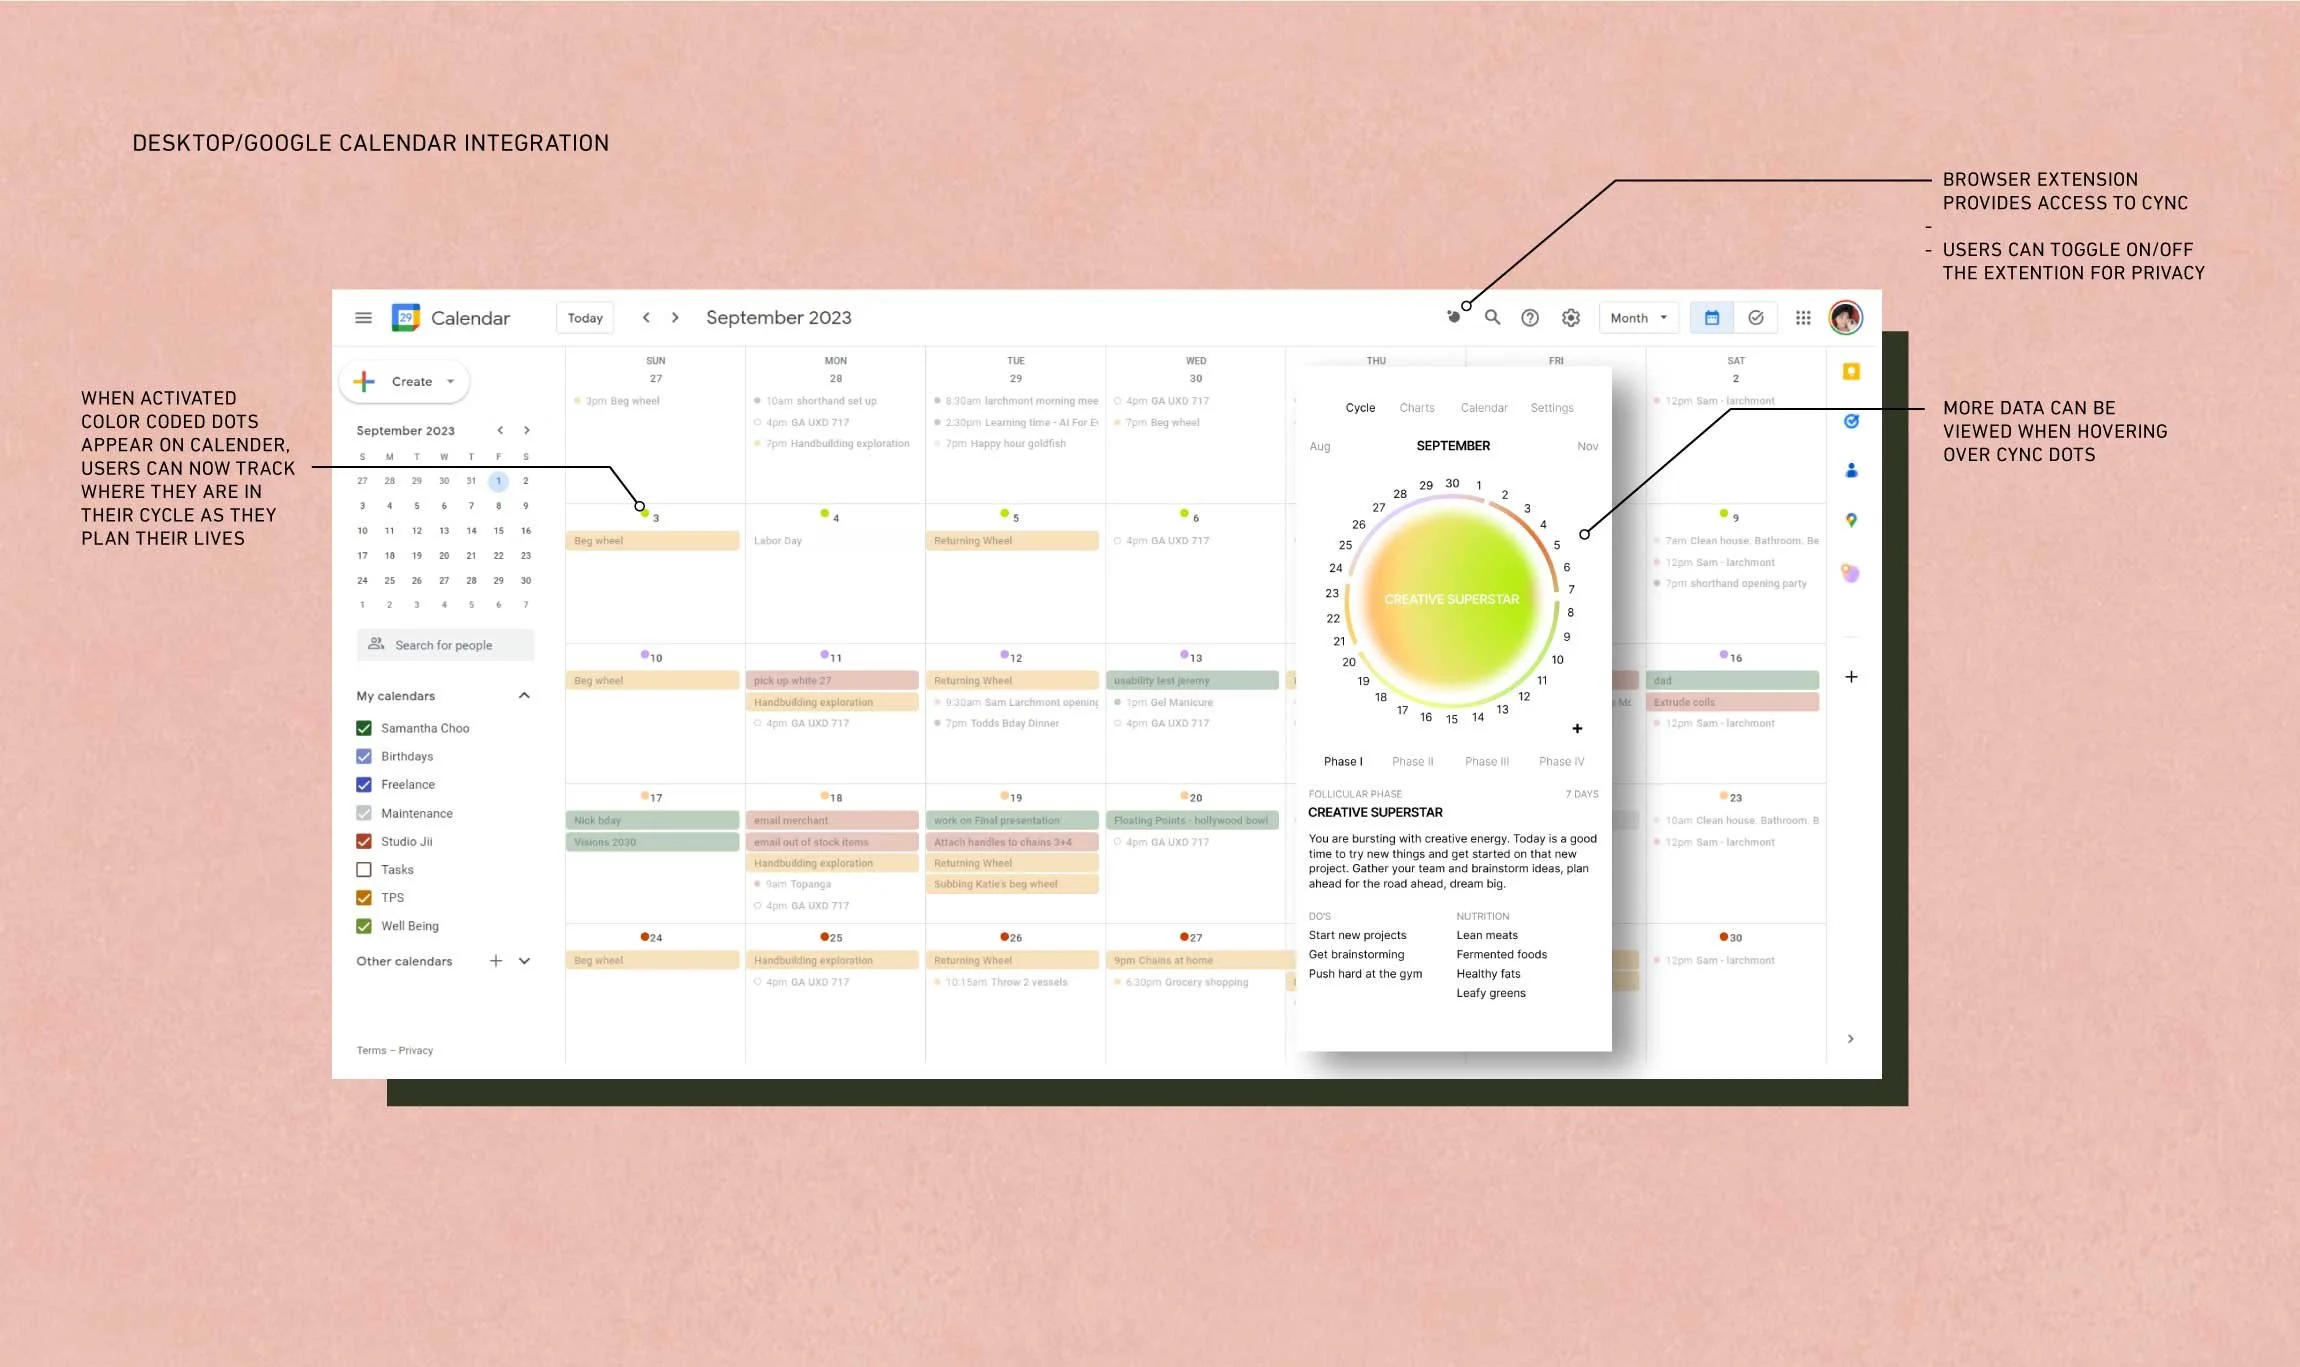Image resolution: width=2300 pixels, height=1367 pixels.
Task: Click the Today button
Action: point(585,318)
